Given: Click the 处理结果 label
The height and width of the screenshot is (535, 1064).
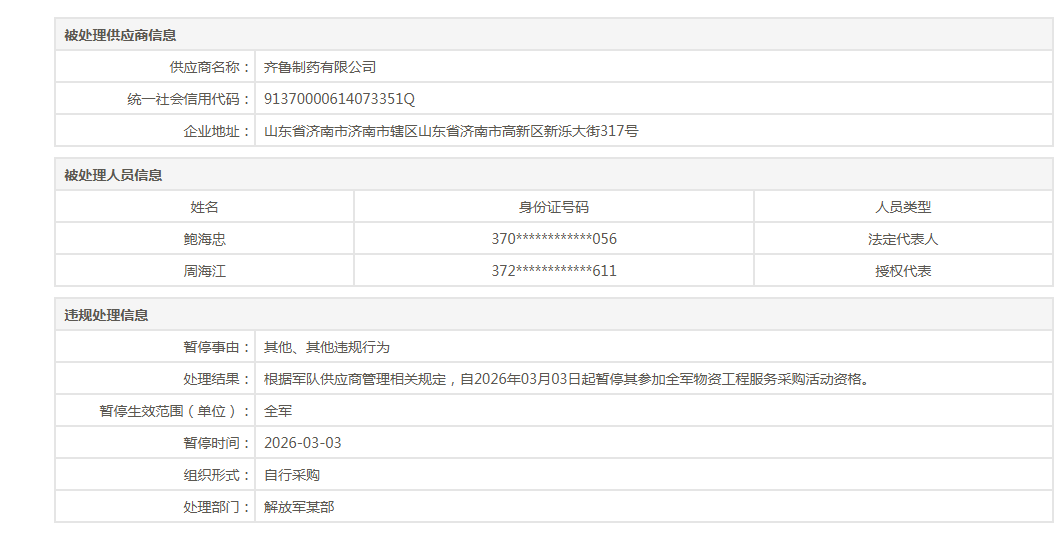Looking at the screenshot, I should pos(217,379).
